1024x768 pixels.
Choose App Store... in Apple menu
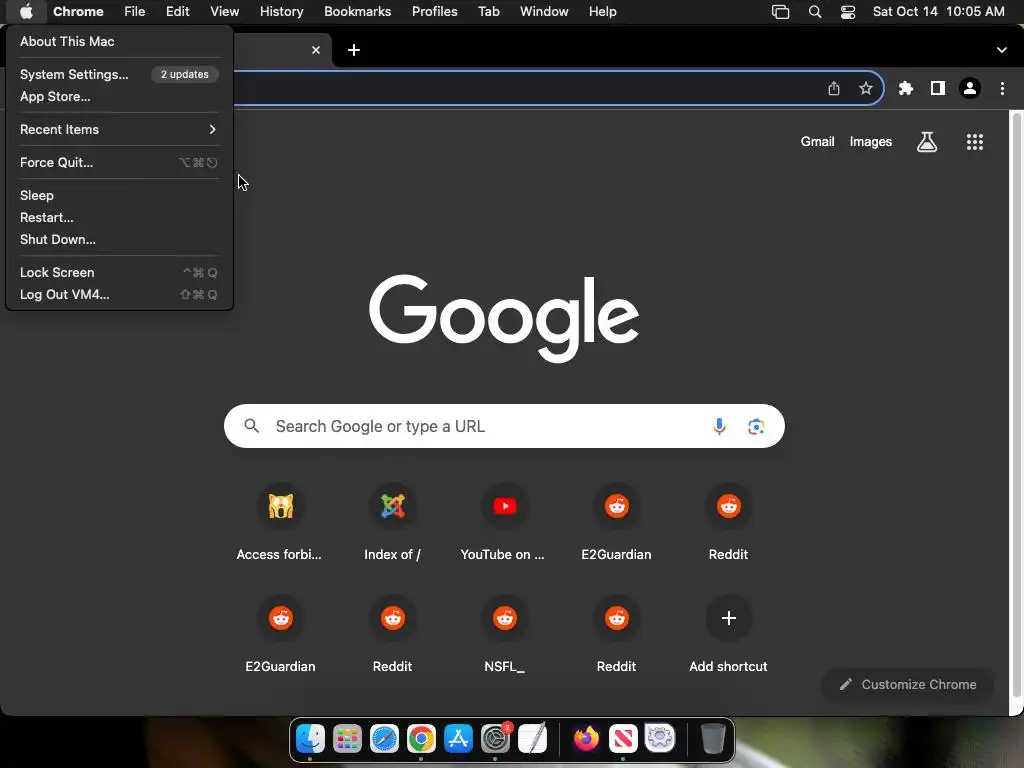(119, 96)
